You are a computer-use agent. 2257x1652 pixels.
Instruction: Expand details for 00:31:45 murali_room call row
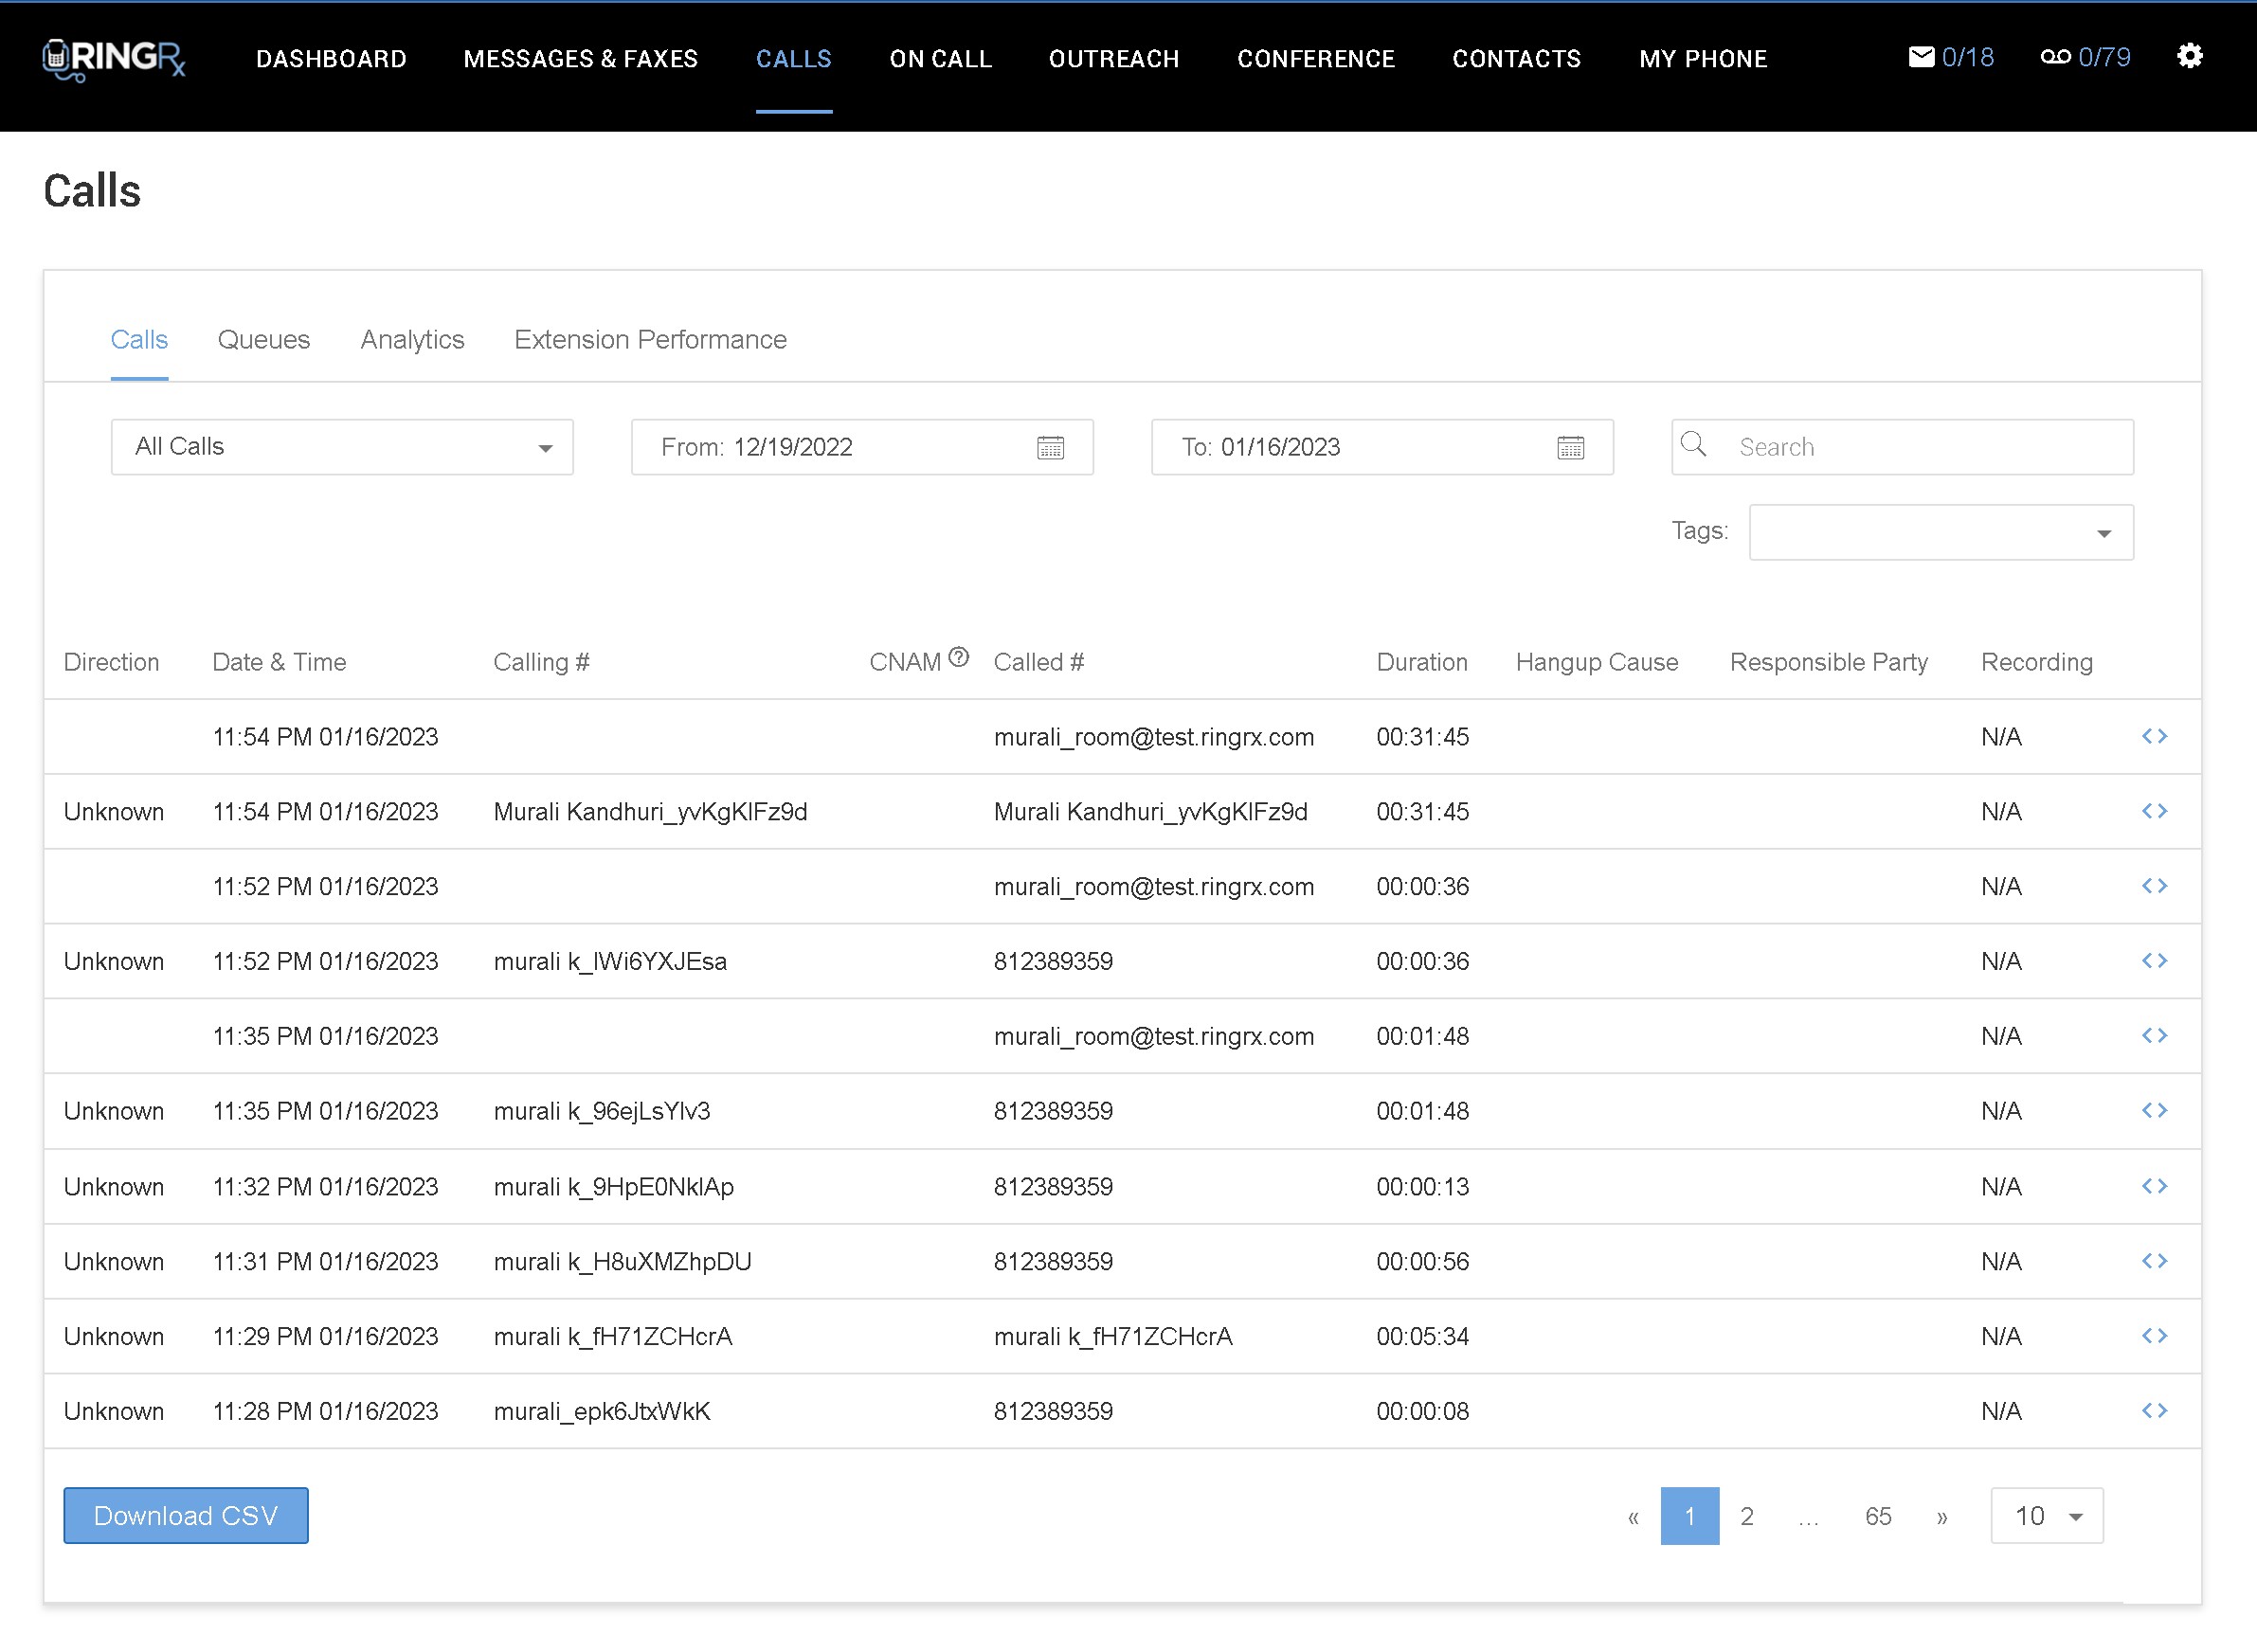pos(2154,737)
